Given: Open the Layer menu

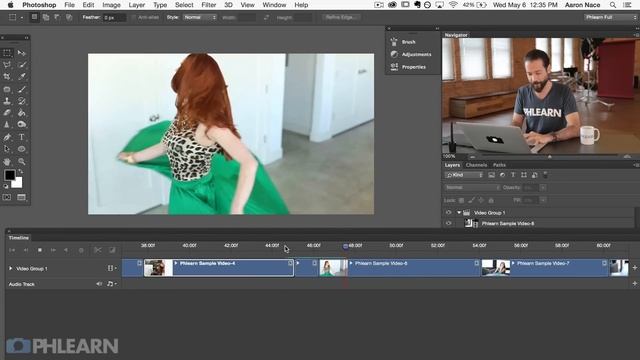Looking at the screenshot, I should (136, 5).
